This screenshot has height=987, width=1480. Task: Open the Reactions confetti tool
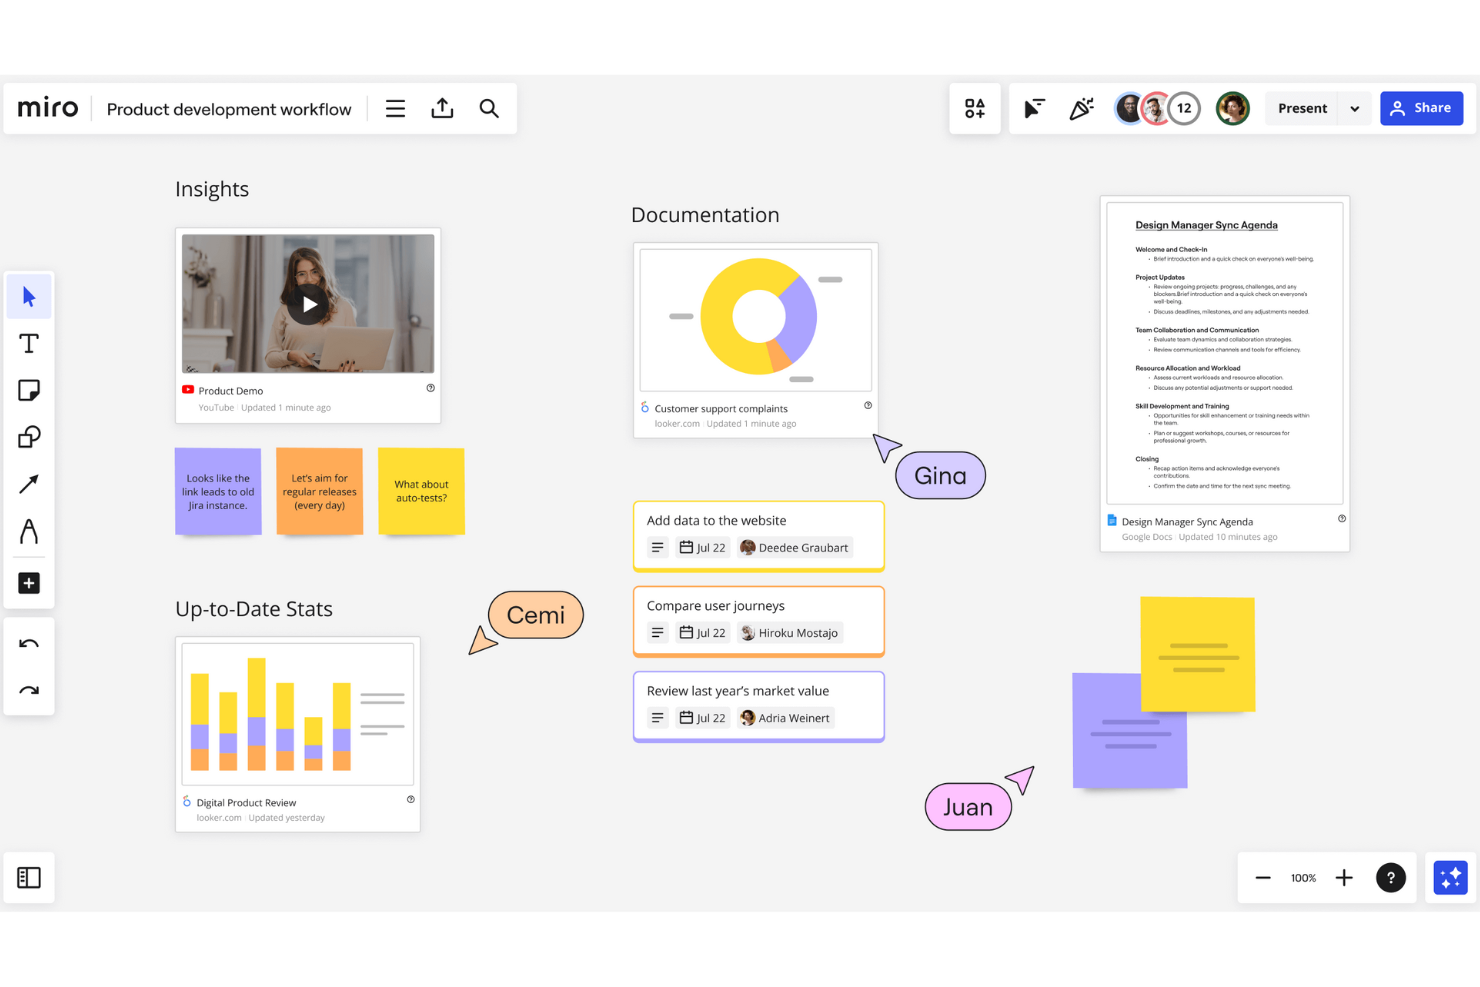[1081, 108]
